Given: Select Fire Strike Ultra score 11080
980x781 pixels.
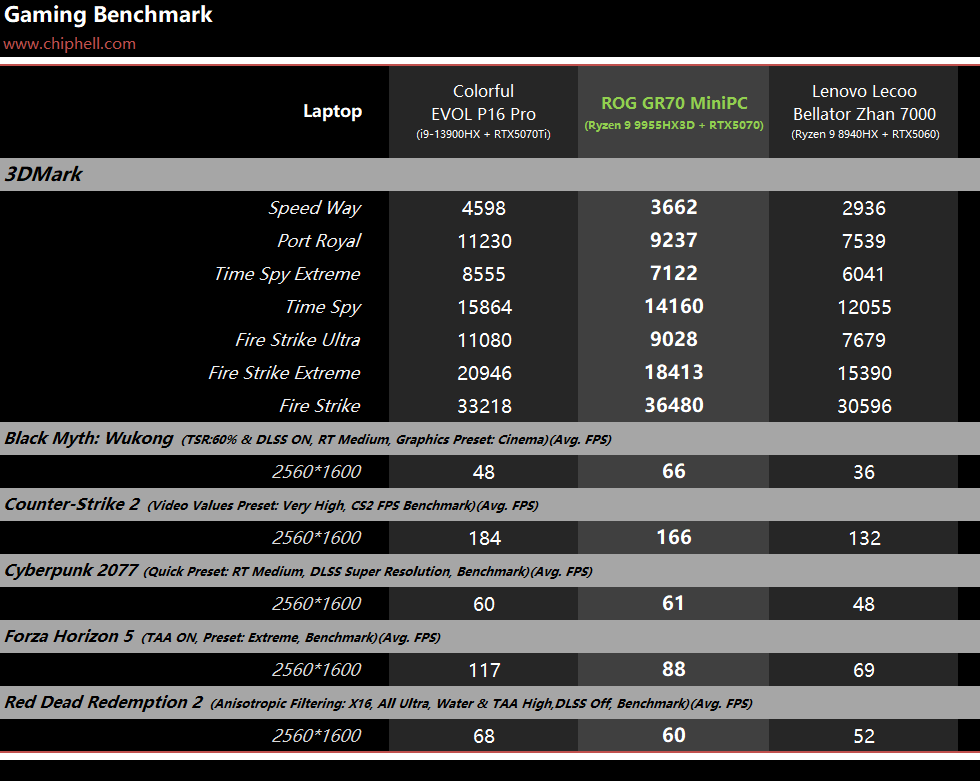Looking at the screenshot, I should [x=484, y=341].
